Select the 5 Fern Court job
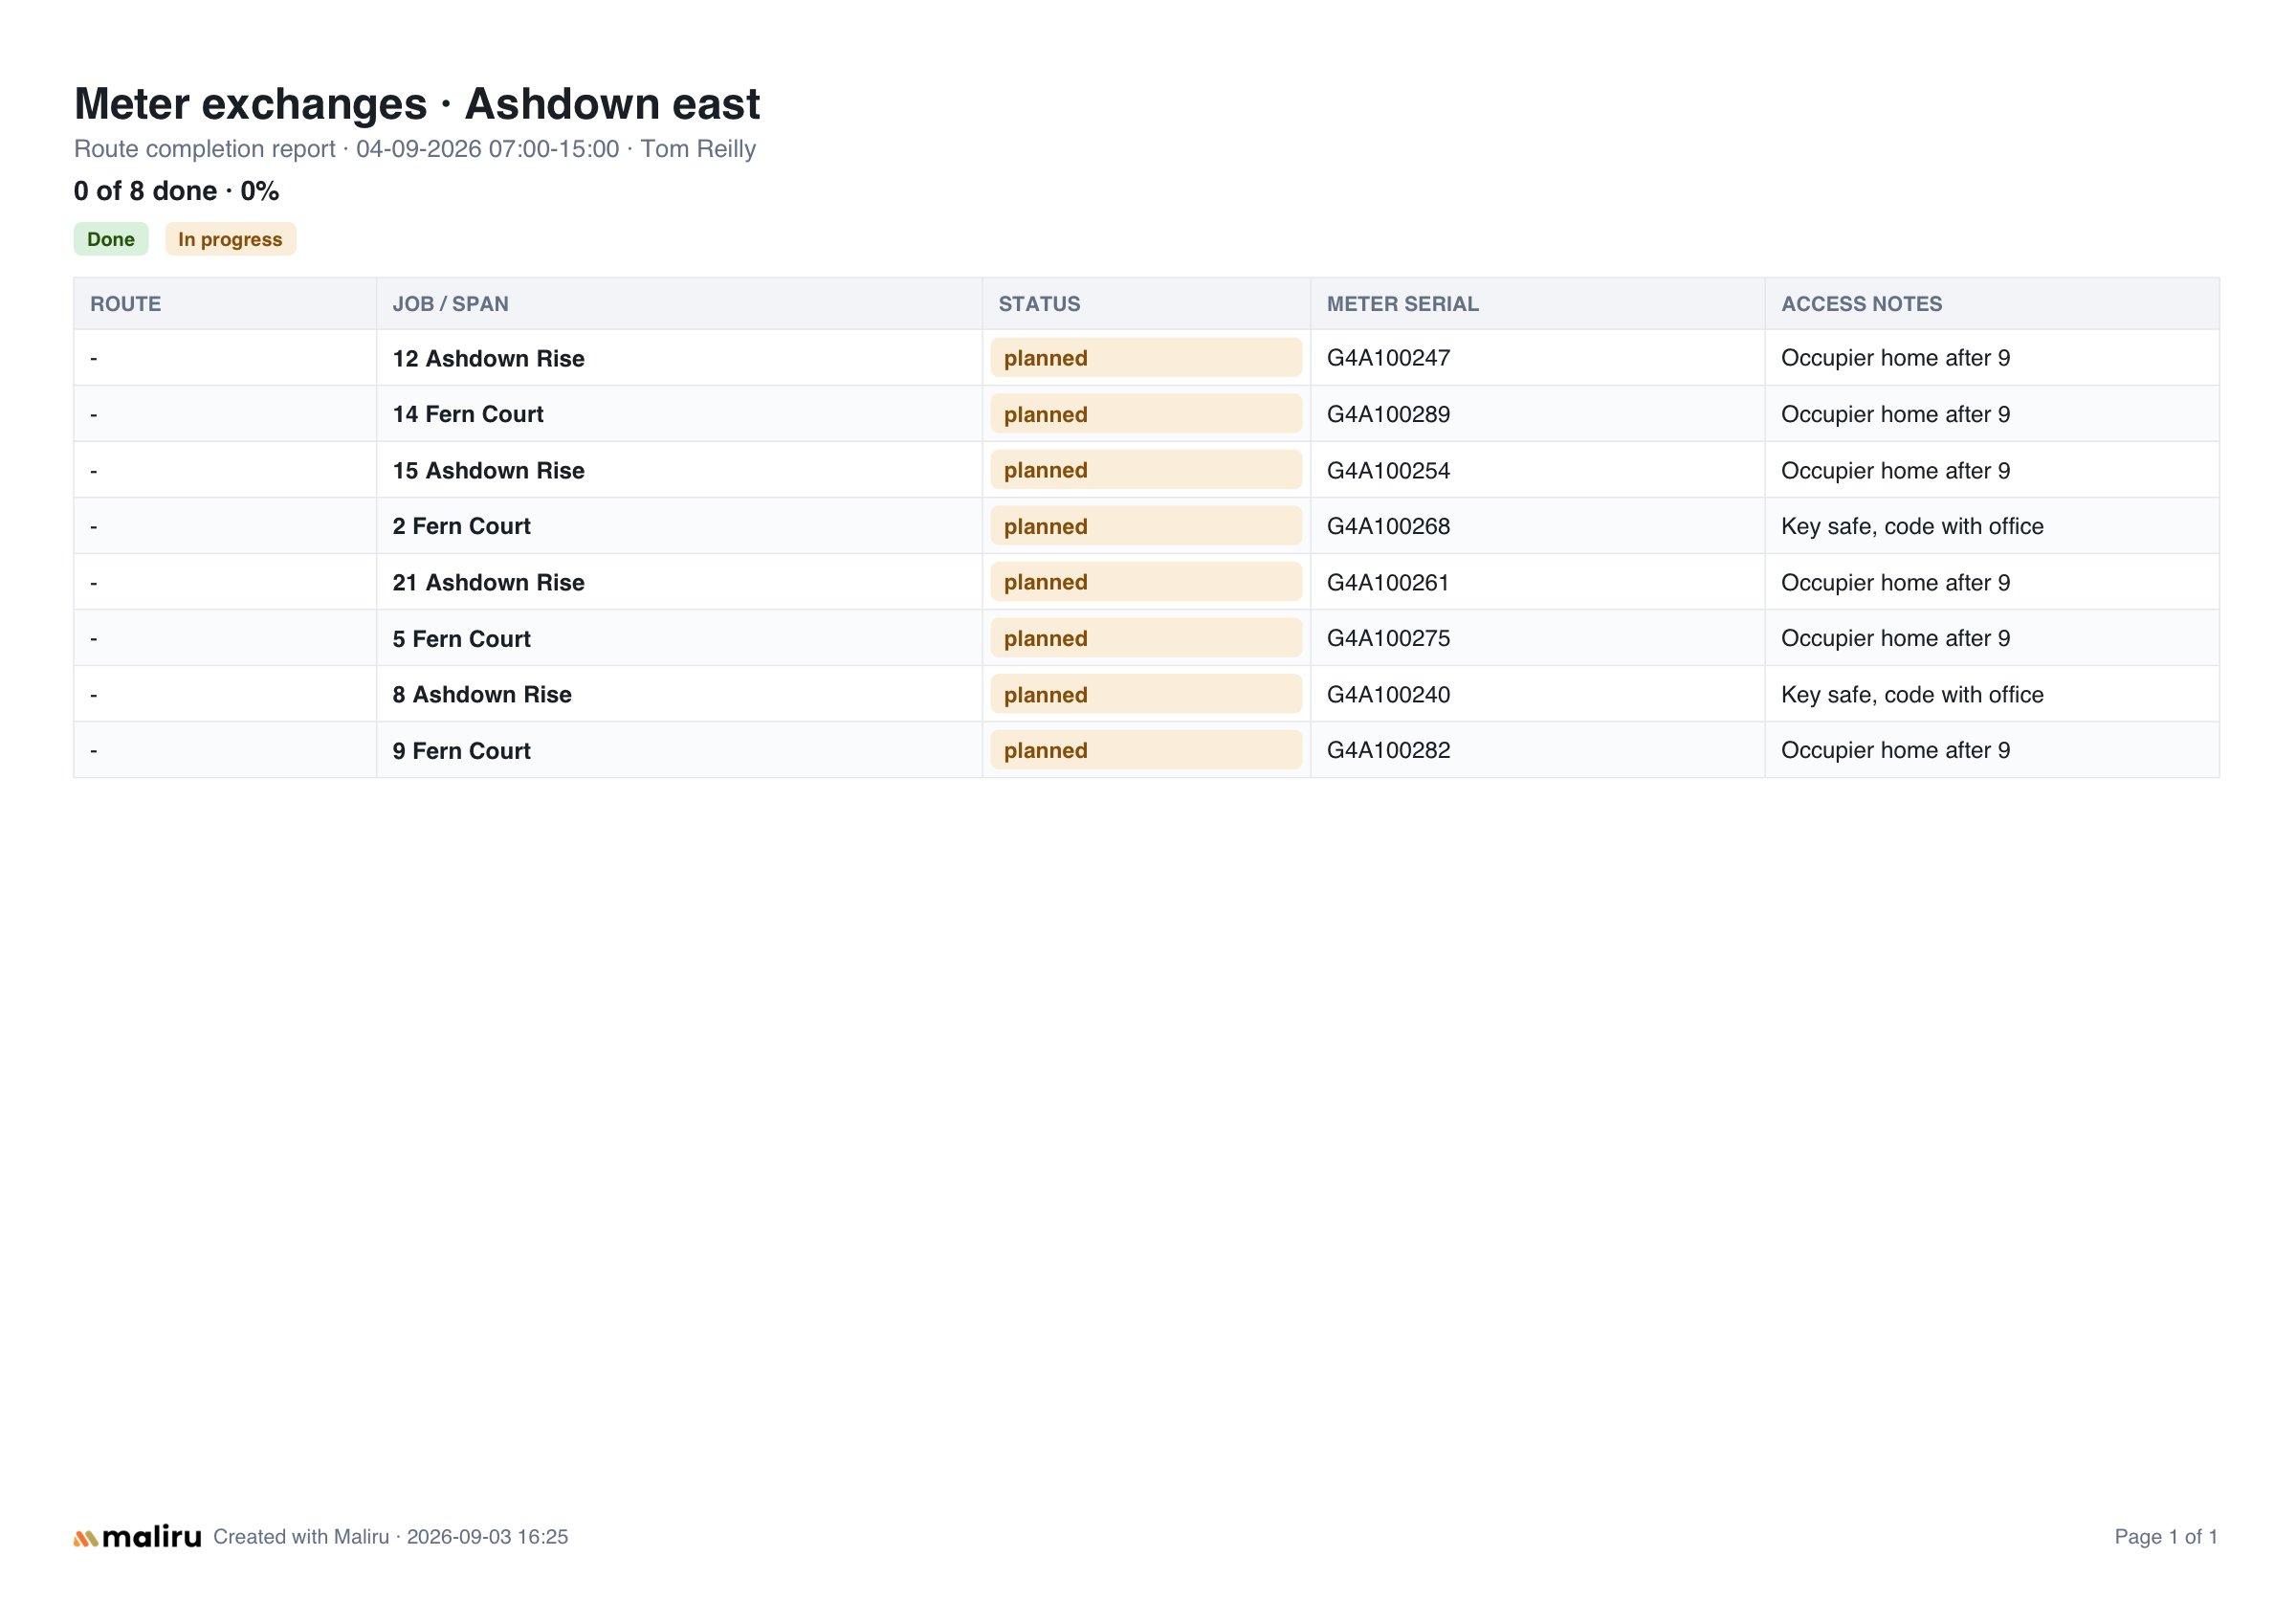2296x1623 pixels. [461, 638]
